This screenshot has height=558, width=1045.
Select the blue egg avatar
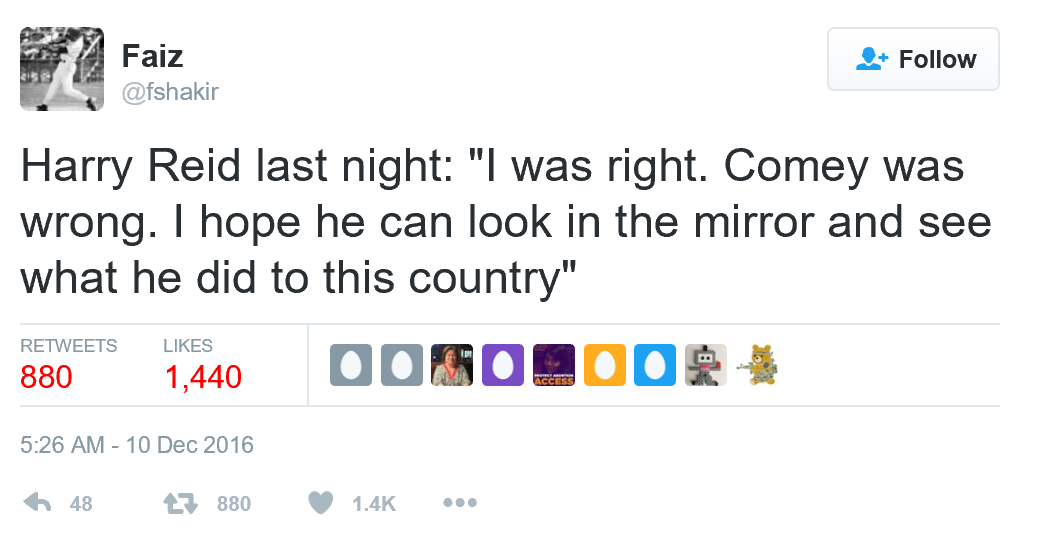click(x=655, y=365)
